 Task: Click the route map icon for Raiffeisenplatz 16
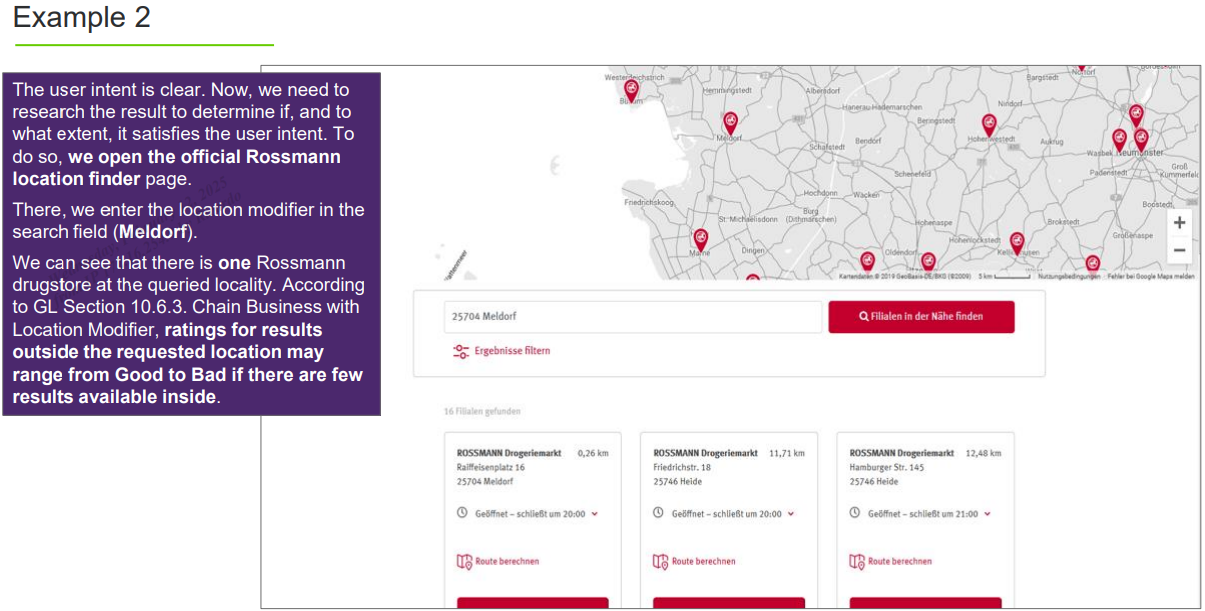point(464,562)
